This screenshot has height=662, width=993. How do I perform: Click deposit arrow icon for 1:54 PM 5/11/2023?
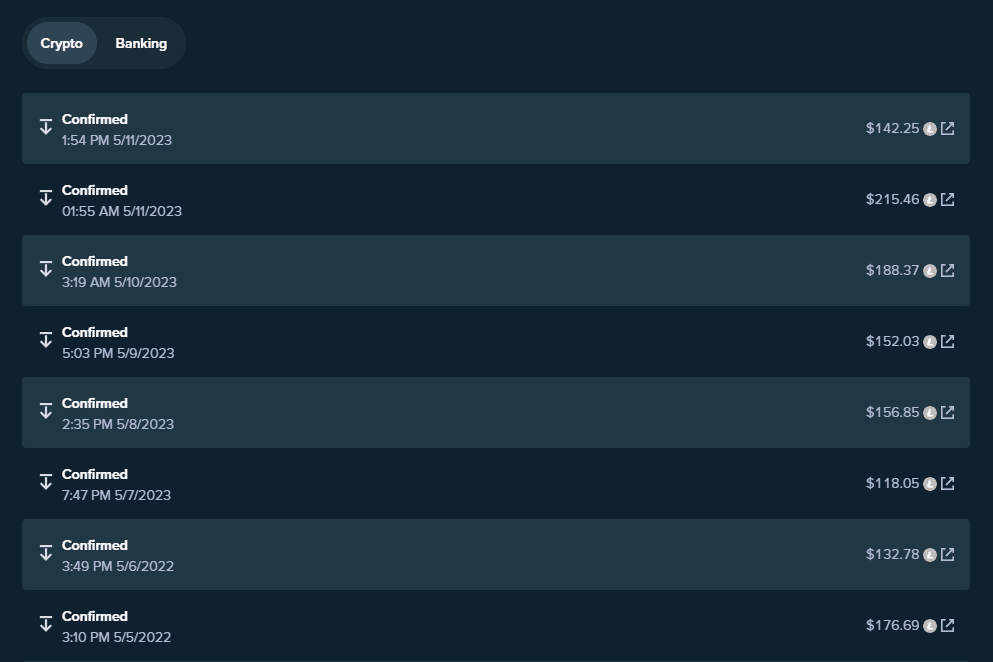[x=45, y=127]
